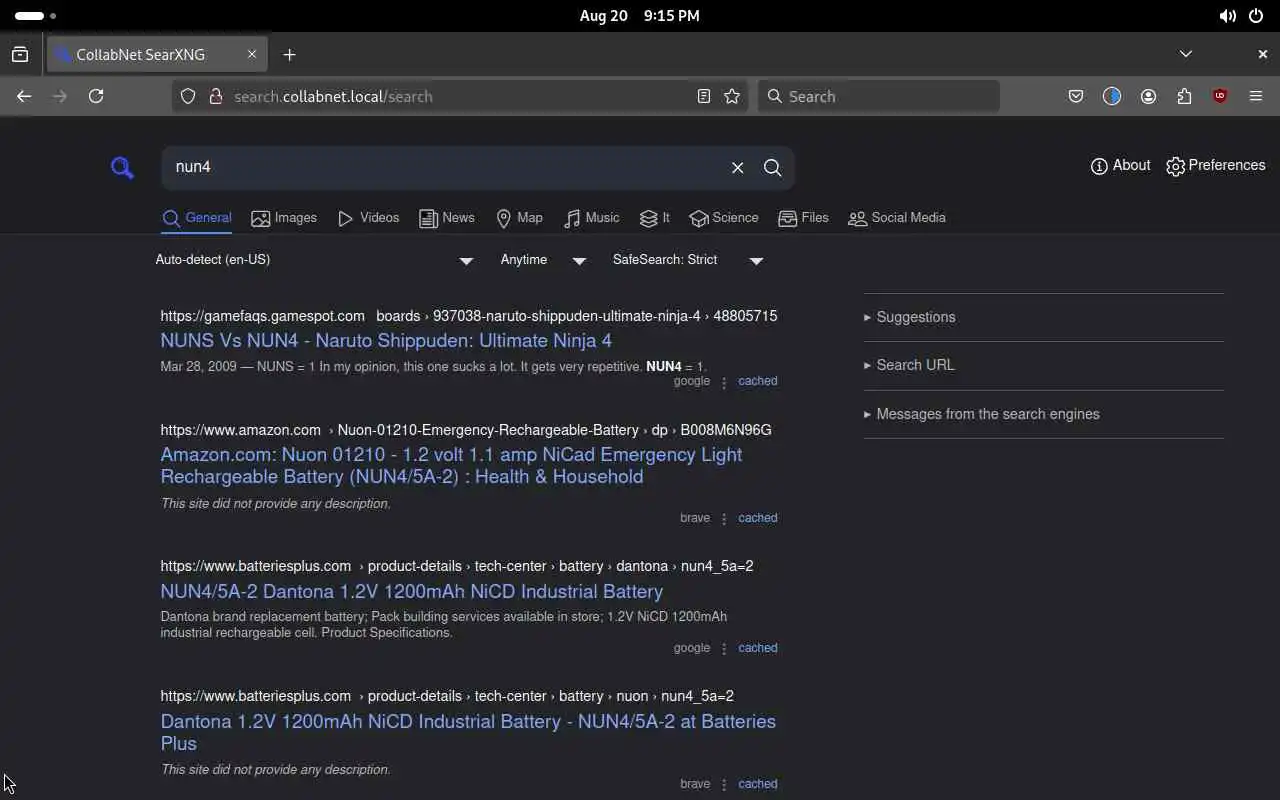Go forward one page
The height and width of the screenshot is (800, 1280).
tap(60, 96)
